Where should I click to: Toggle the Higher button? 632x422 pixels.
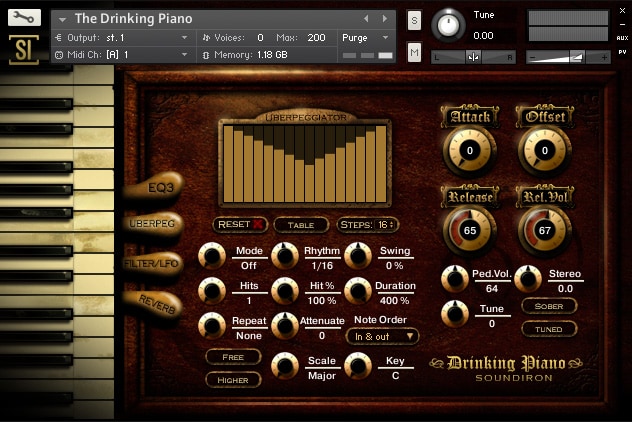[x=233, y=380]
